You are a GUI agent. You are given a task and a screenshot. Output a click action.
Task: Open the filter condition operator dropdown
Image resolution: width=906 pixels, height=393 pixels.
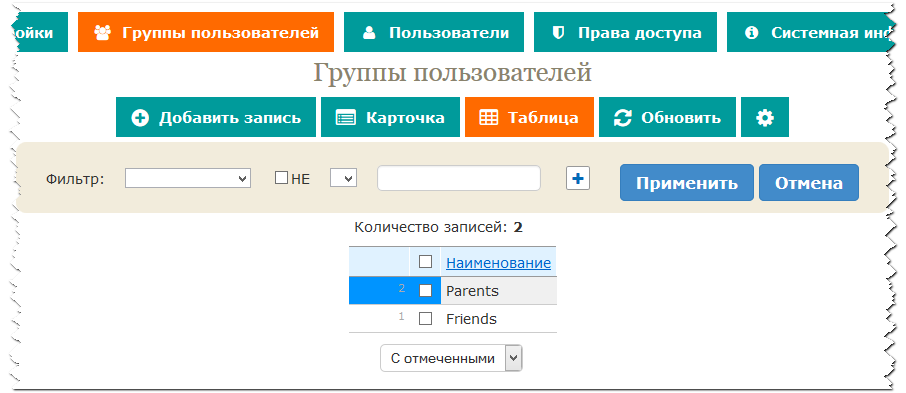click(343, 178)
